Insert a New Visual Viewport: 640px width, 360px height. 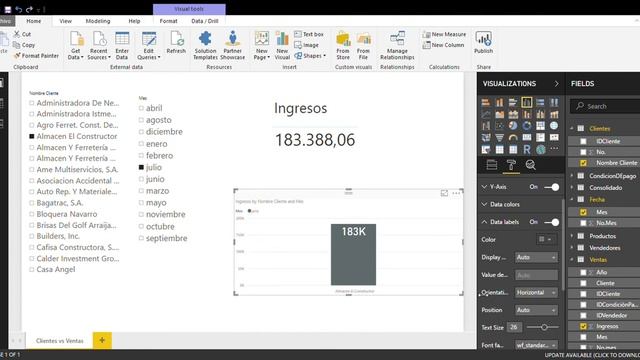(282, 46)
